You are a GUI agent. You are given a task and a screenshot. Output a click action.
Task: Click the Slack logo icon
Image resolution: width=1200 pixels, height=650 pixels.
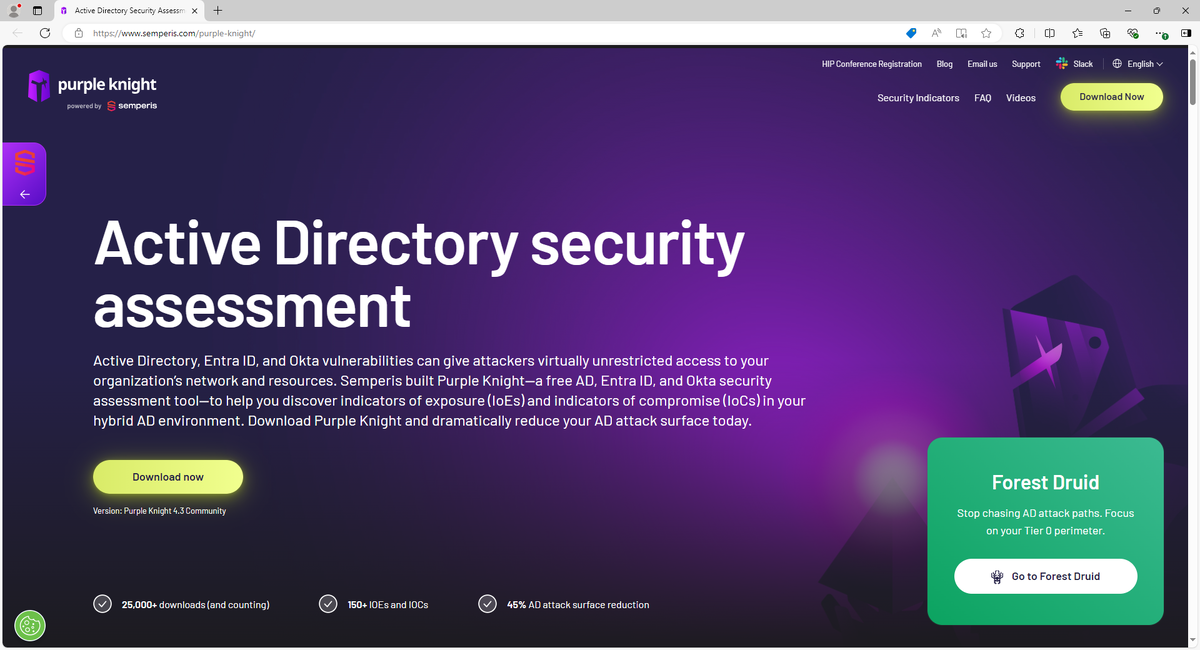pos(1062,64)
